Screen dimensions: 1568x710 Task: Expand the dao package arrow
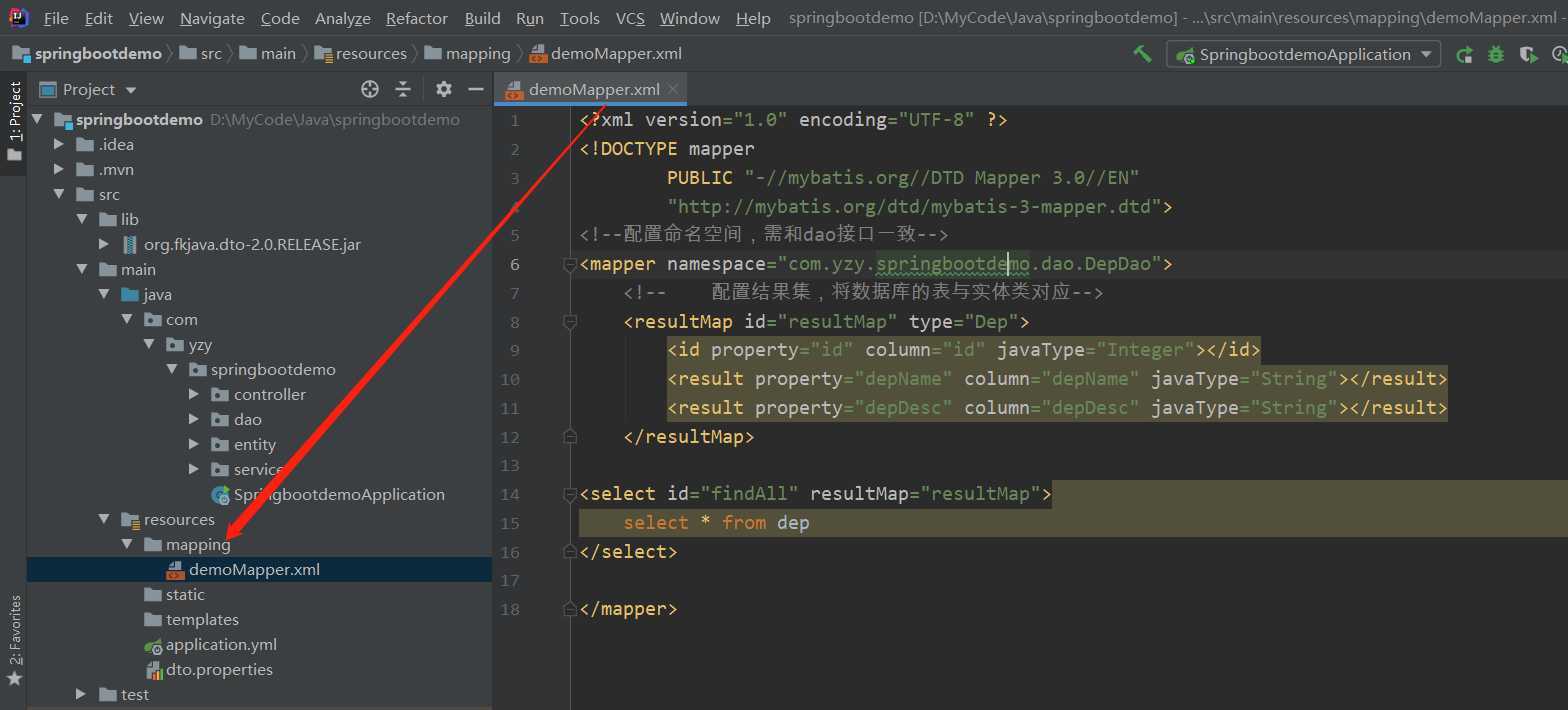(195, 420)
